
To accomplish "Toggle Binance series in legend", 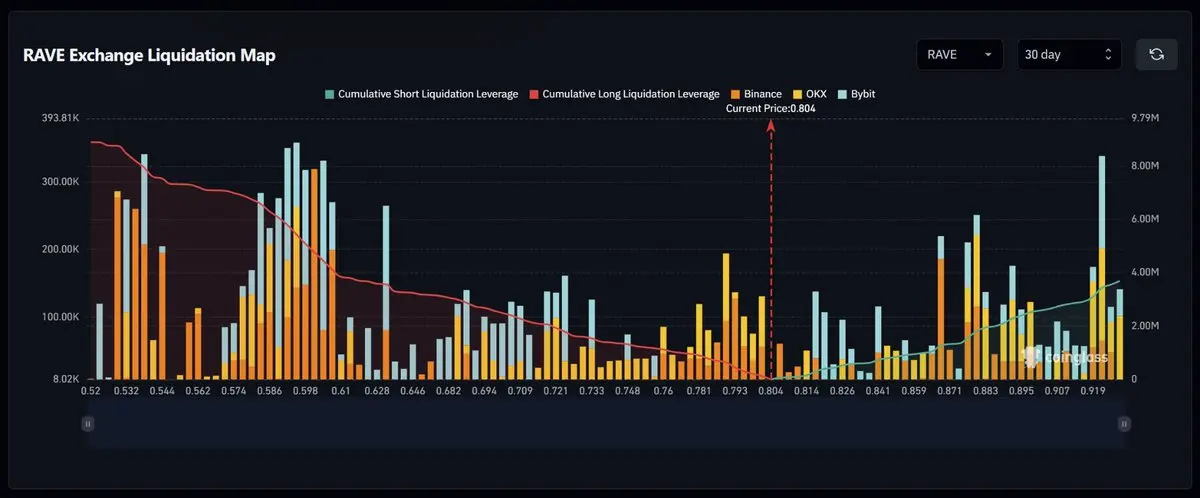I will [756, 94].
